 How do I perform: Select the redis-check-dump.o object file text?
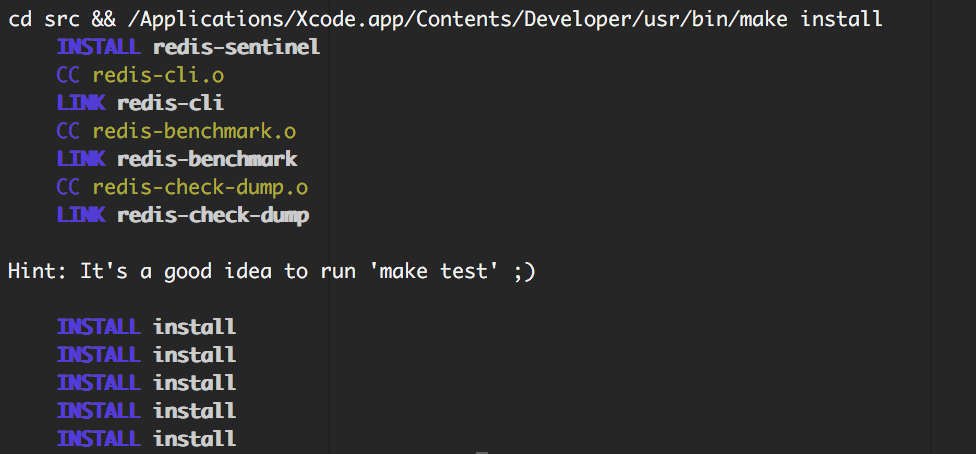tap(200, 187)
